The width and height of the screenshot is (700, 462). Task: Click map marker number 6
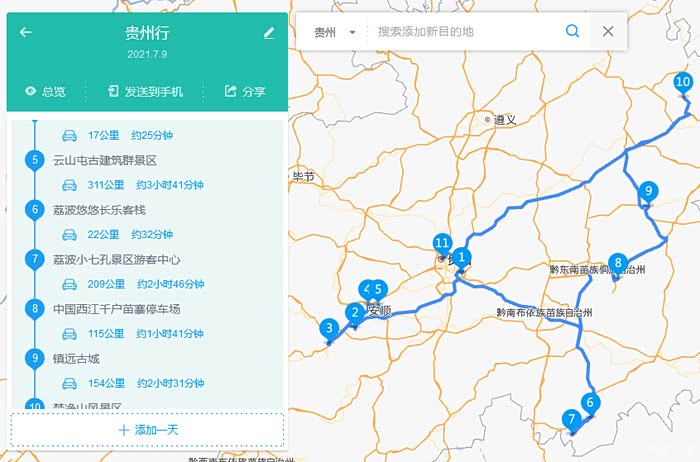[590, 404]
